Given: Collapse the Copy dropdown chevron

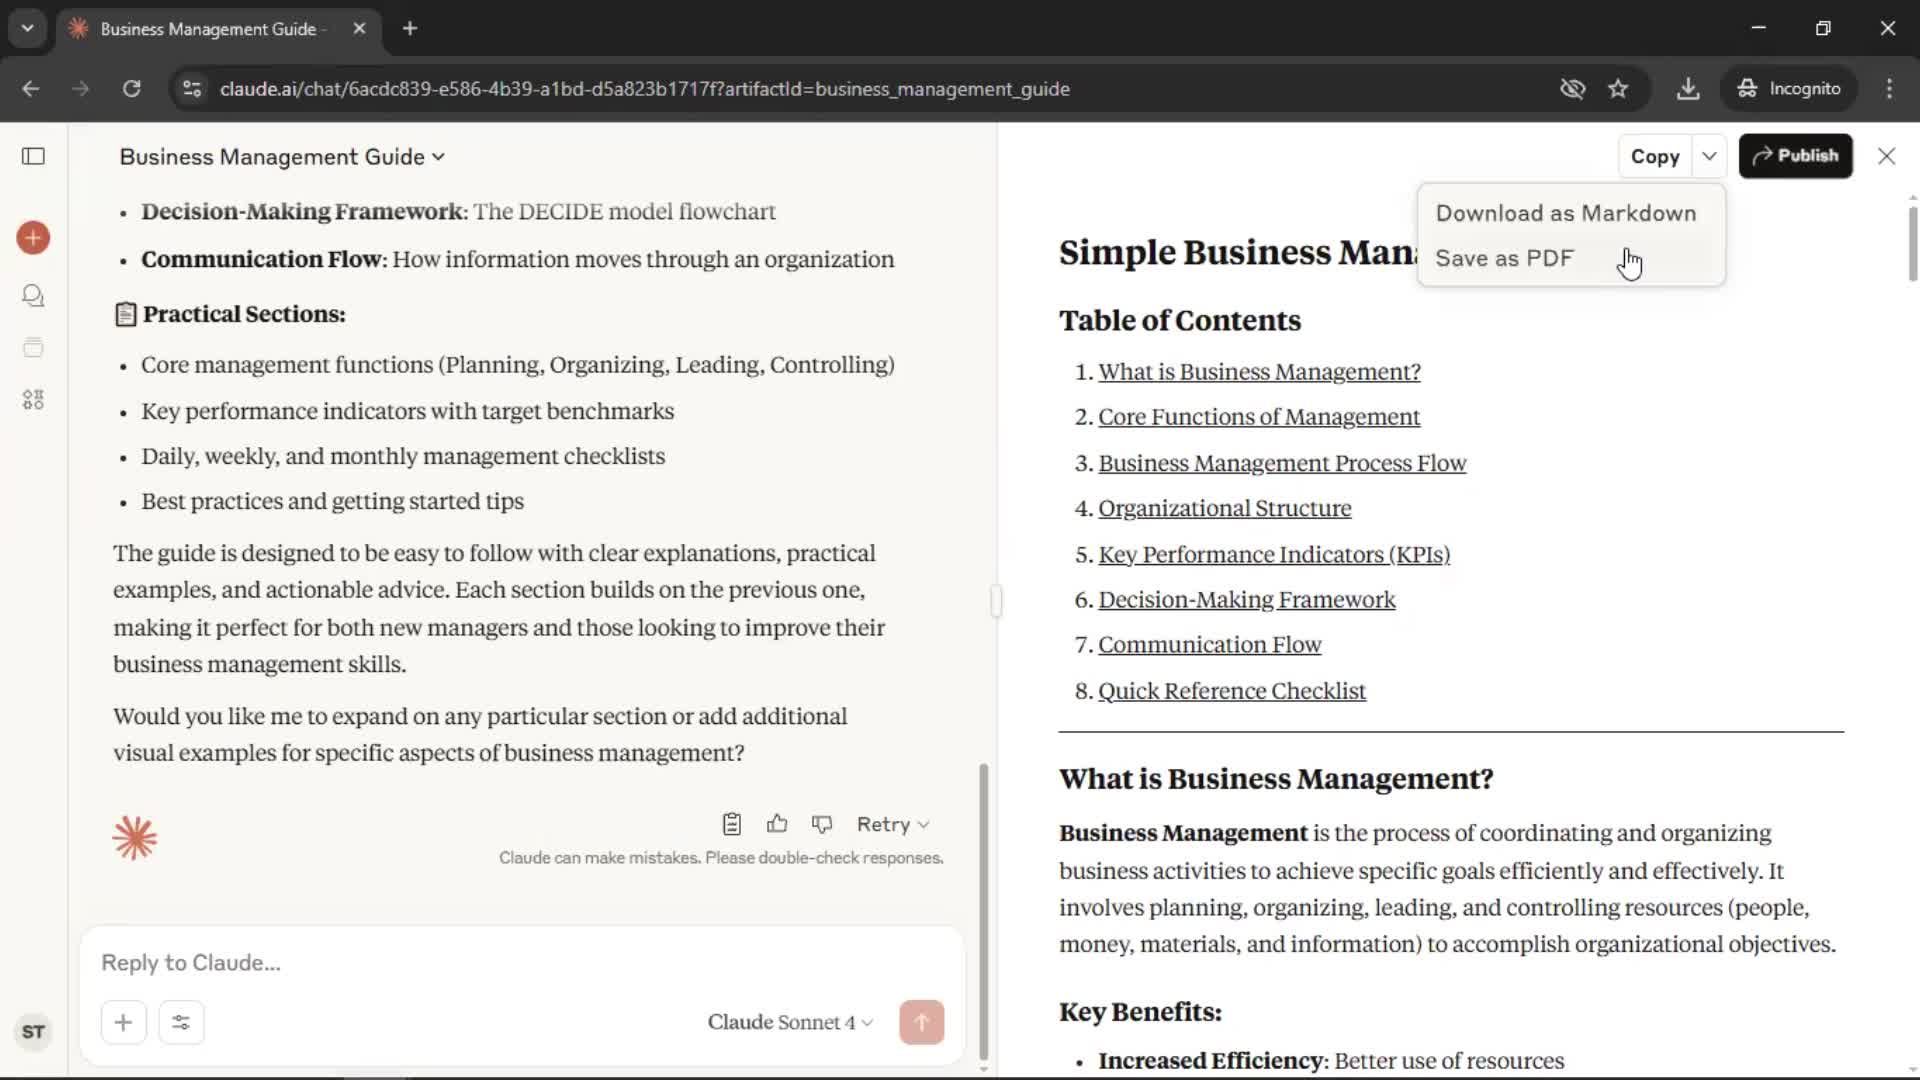Looking at the screenshot, I should 1709,156.
